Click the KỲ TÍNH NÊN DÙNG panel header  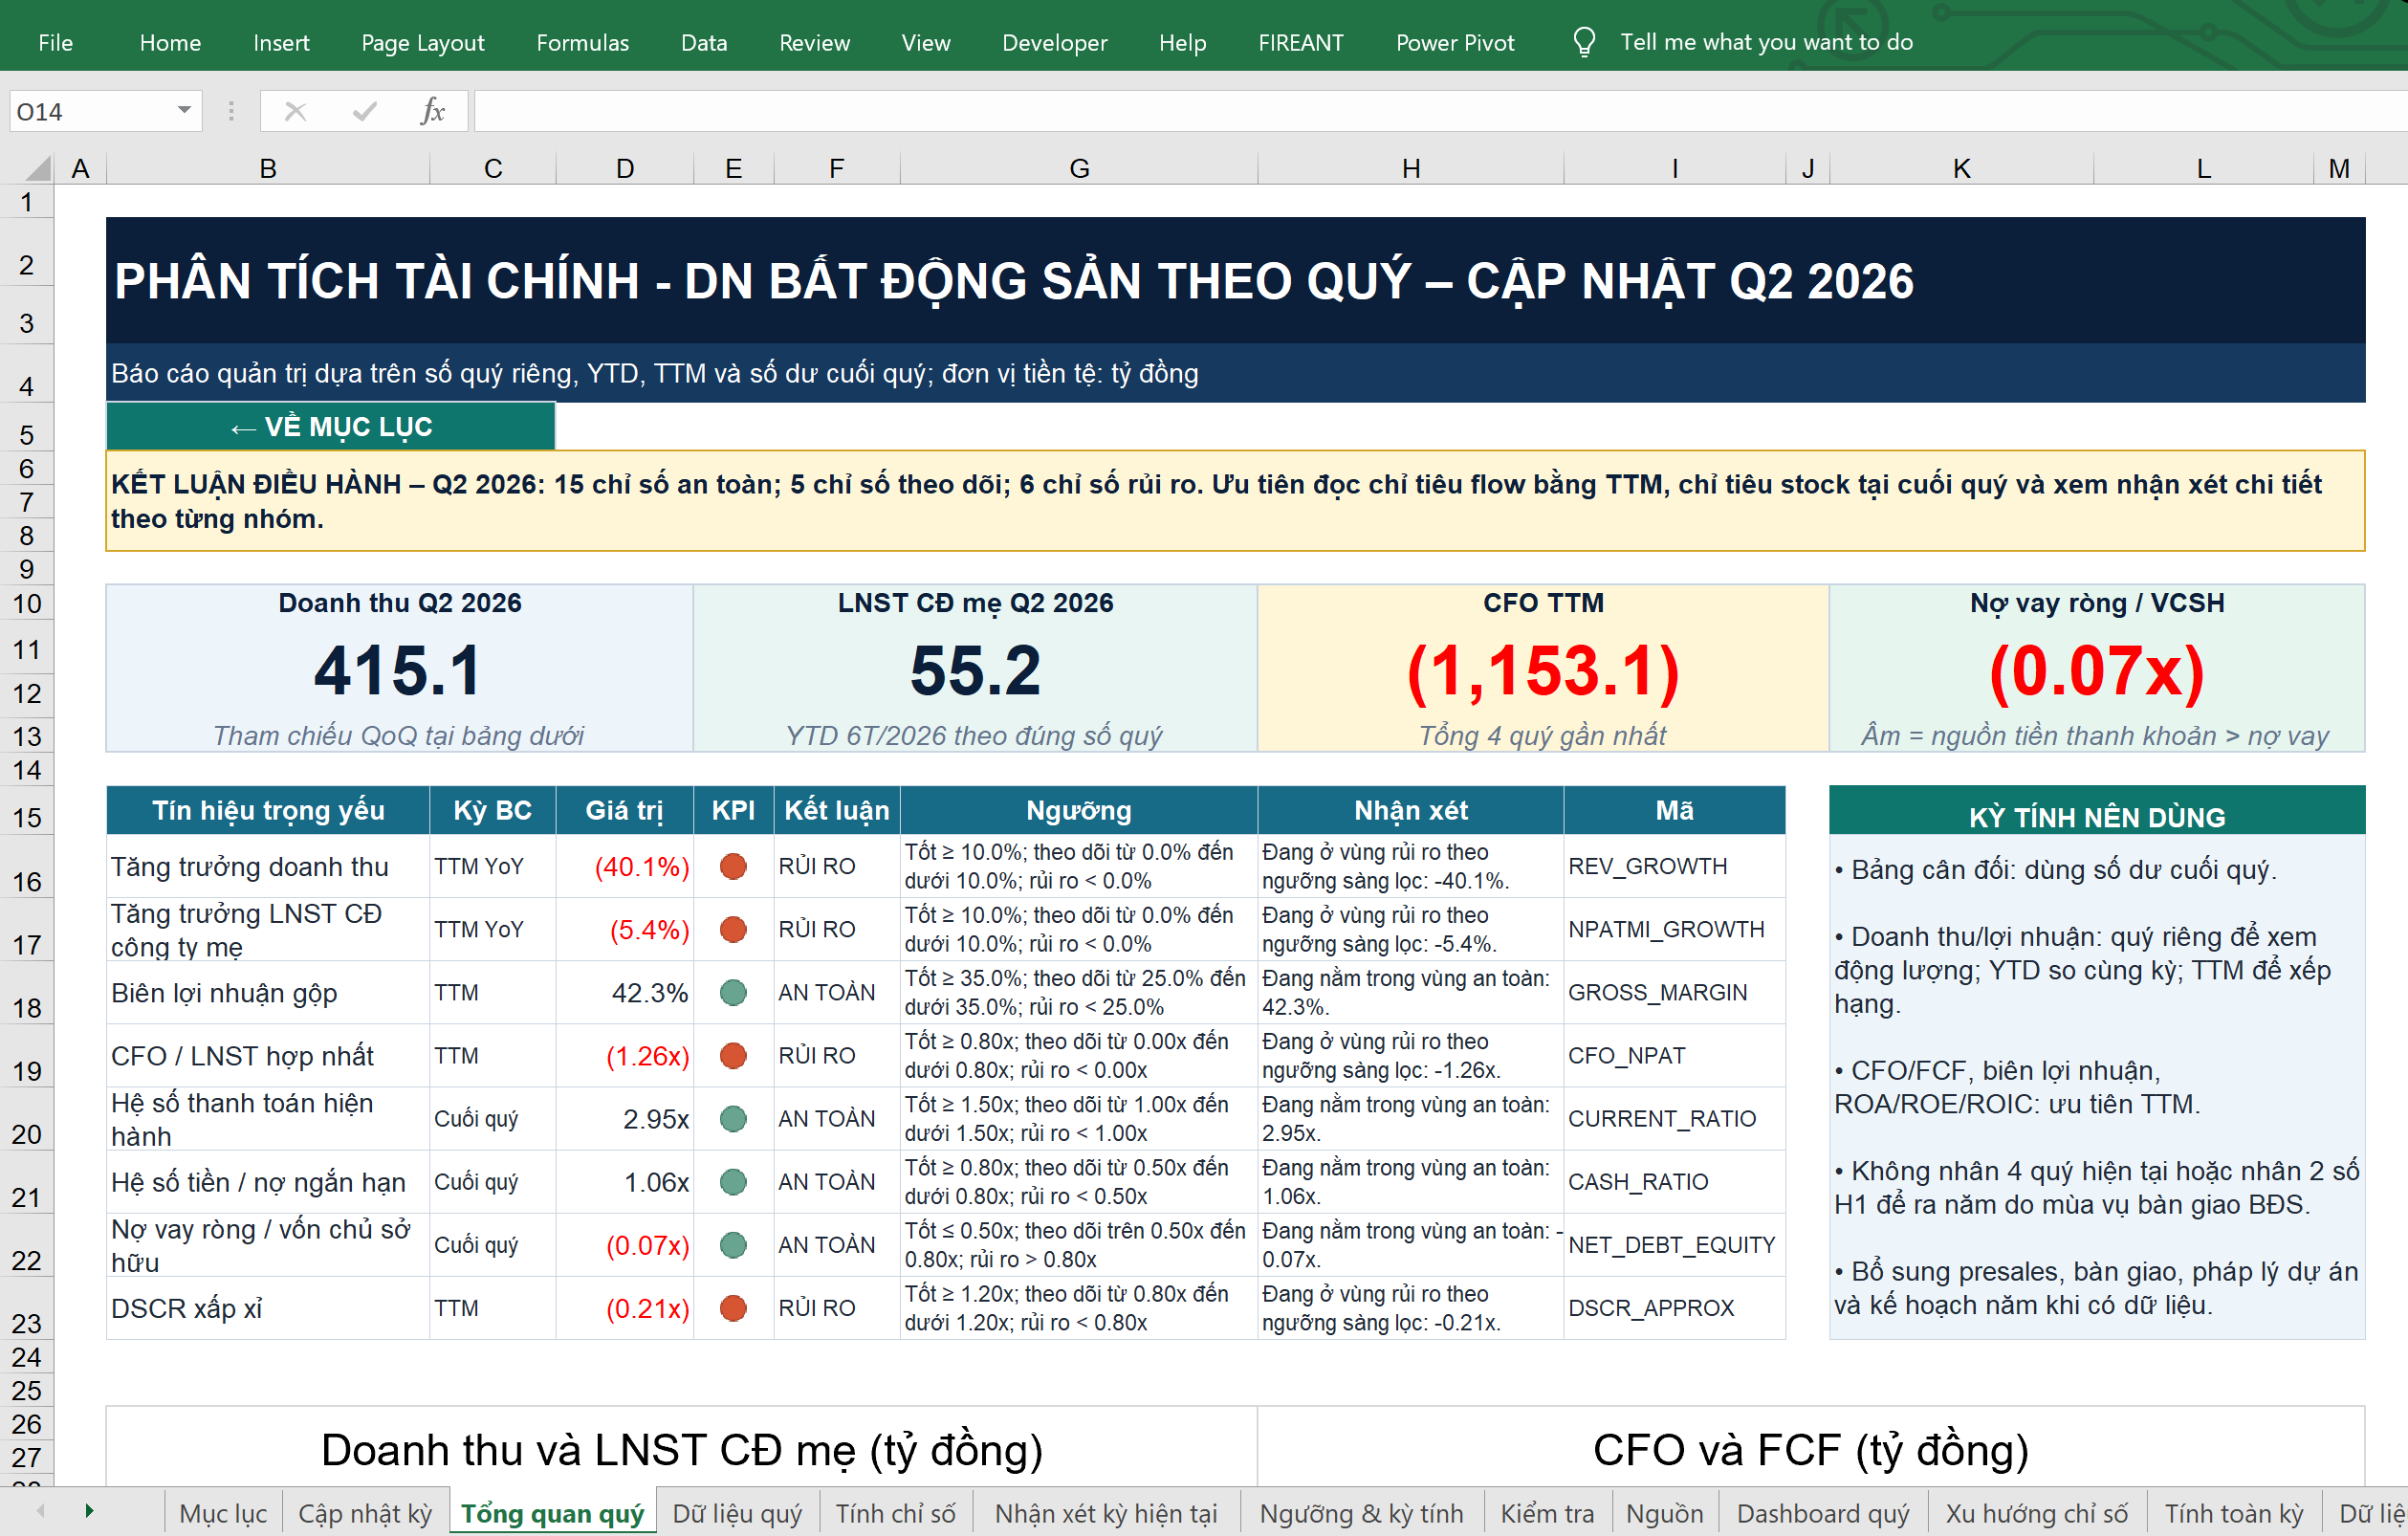tap(2097, 811)
